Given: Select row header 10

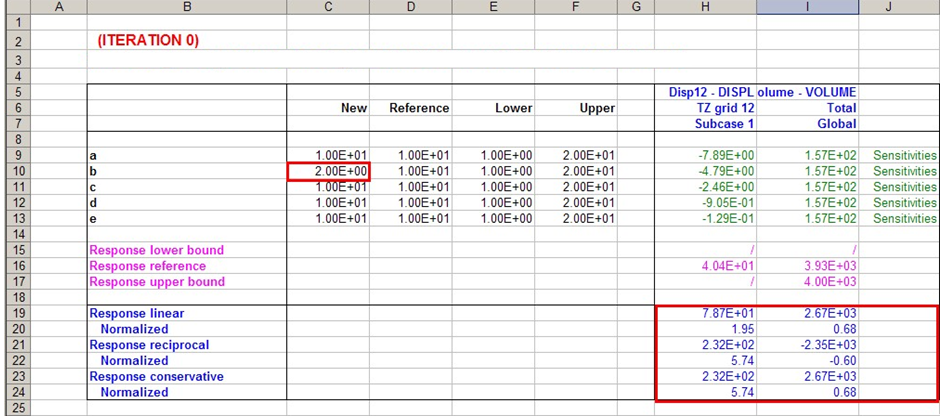Looking at the screenshot, I should (x=15, y=171).
